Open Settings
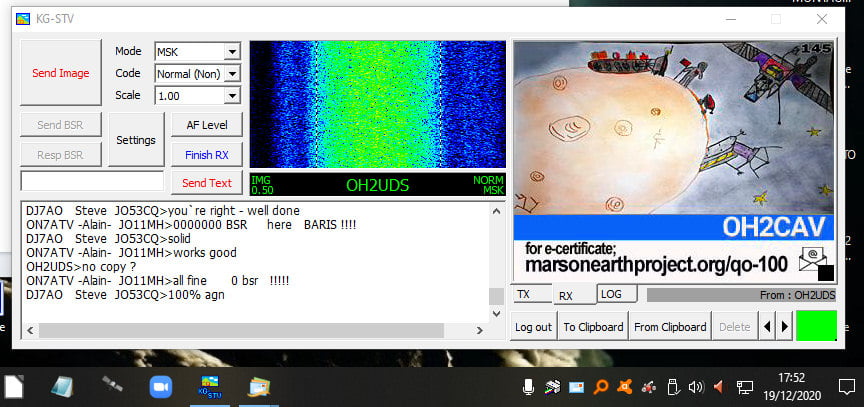864x407 pixels. click(x=136, y=140)
